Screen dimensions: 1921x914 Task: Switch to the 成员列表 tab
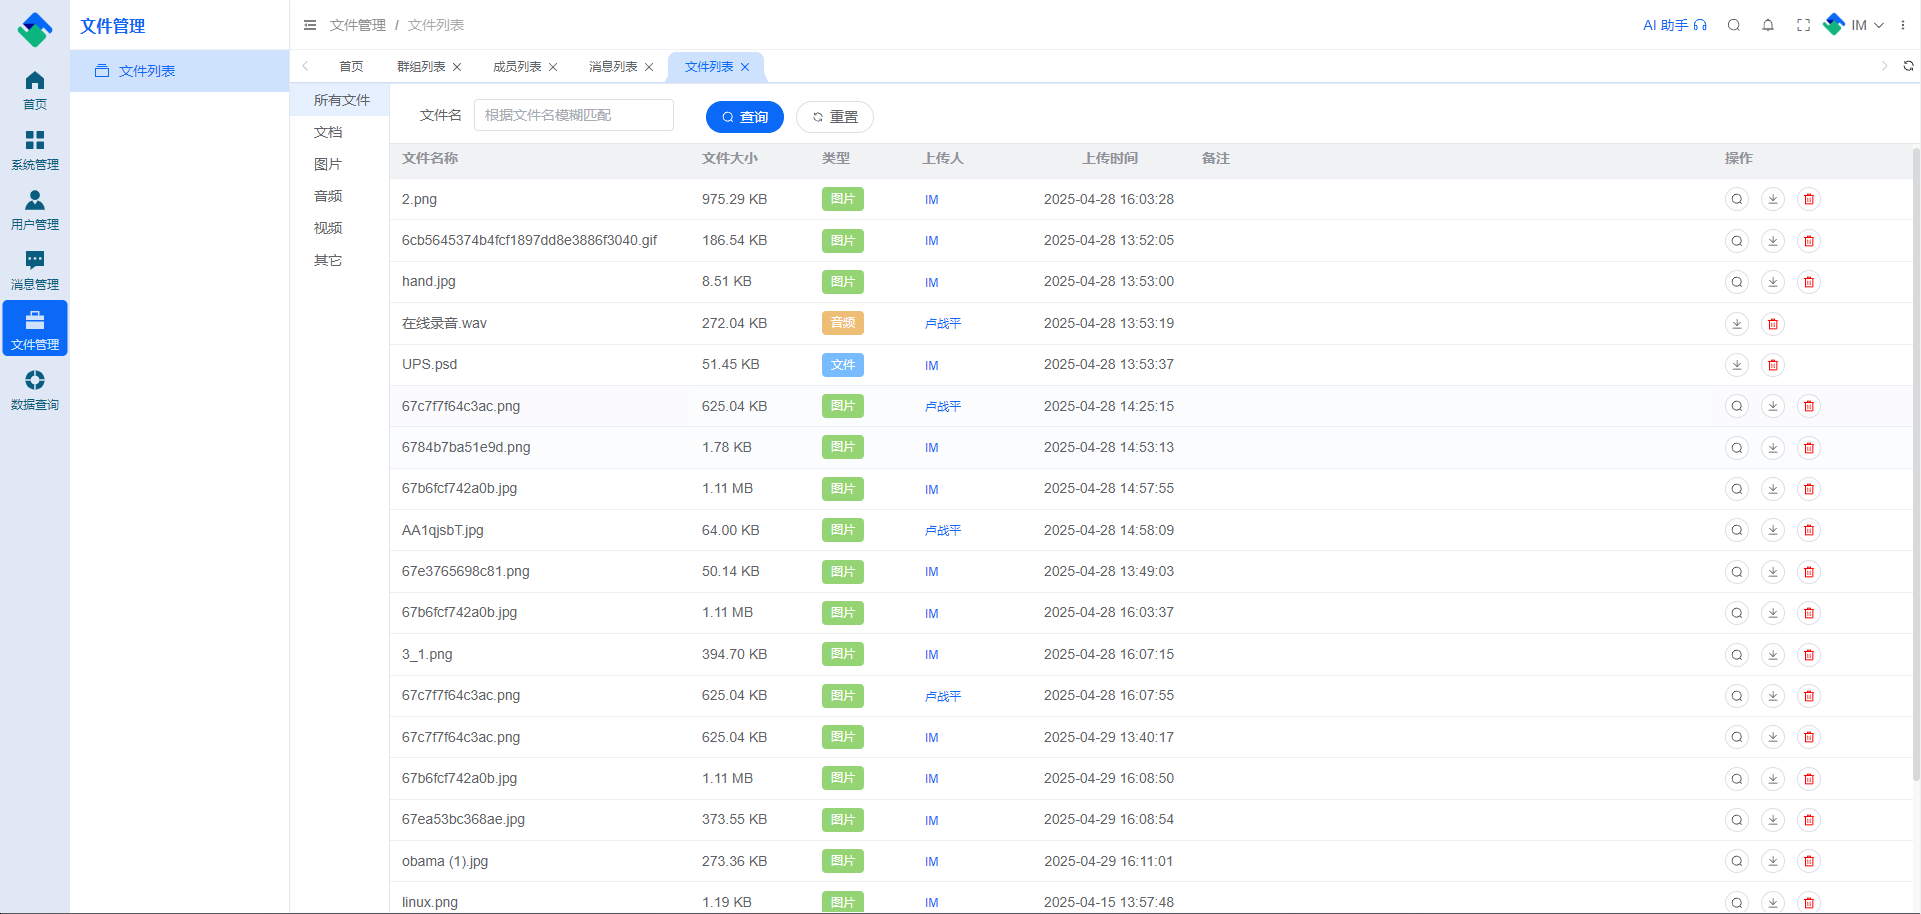point(517,67)
